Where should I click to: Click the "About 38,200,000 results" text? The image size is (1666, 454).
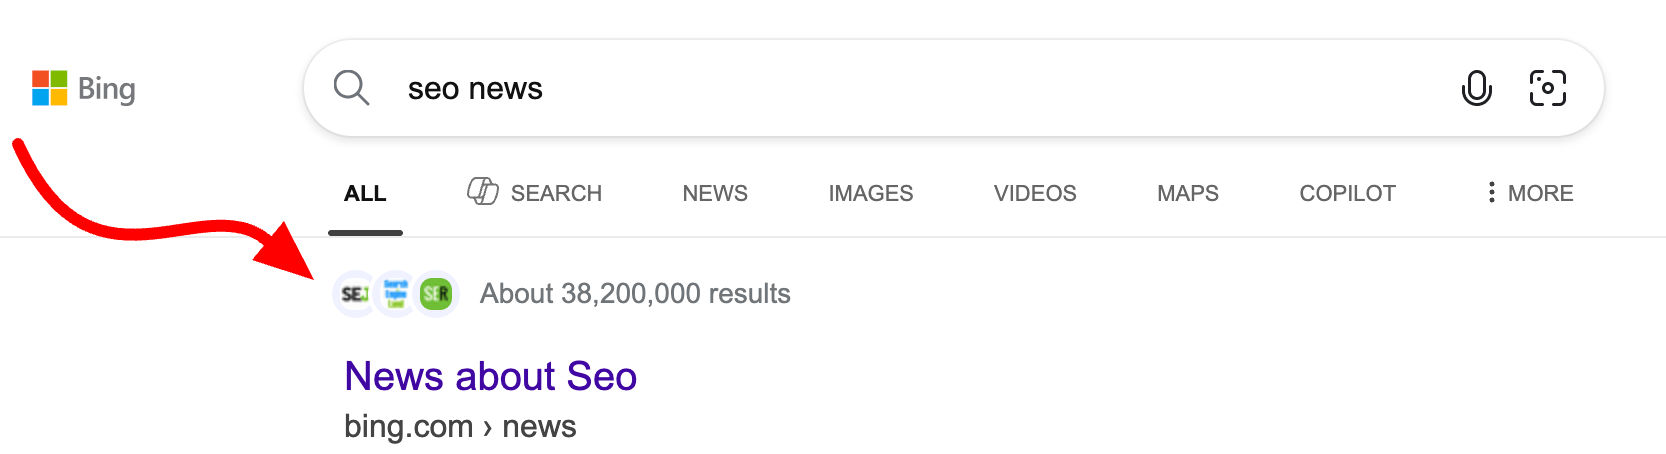[635, 294]
